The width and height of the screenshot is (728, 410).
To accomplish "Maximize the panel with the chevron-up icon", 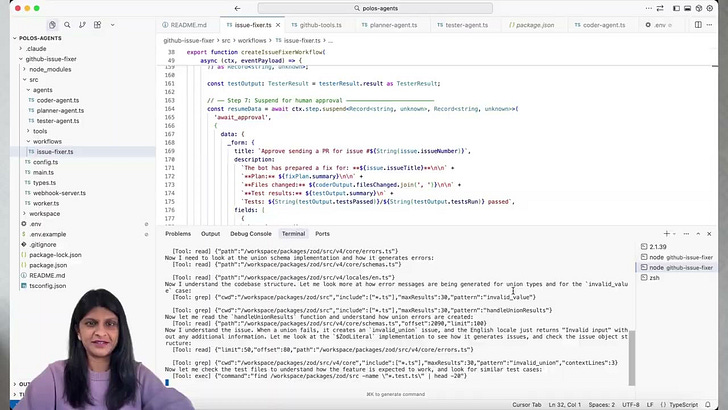I will point(698,234).
